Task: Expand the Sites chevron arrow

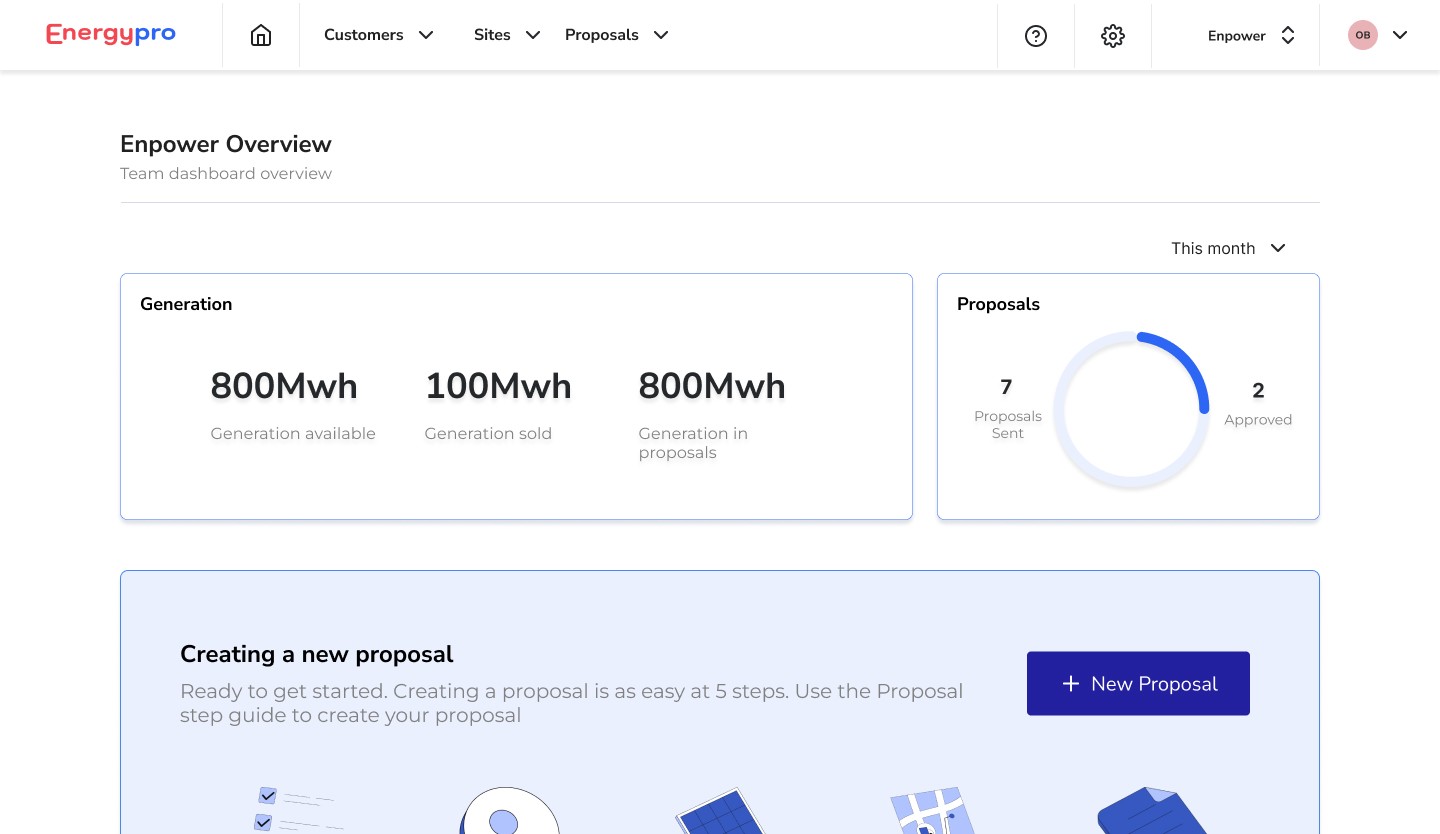Action: tap(533, 35)
